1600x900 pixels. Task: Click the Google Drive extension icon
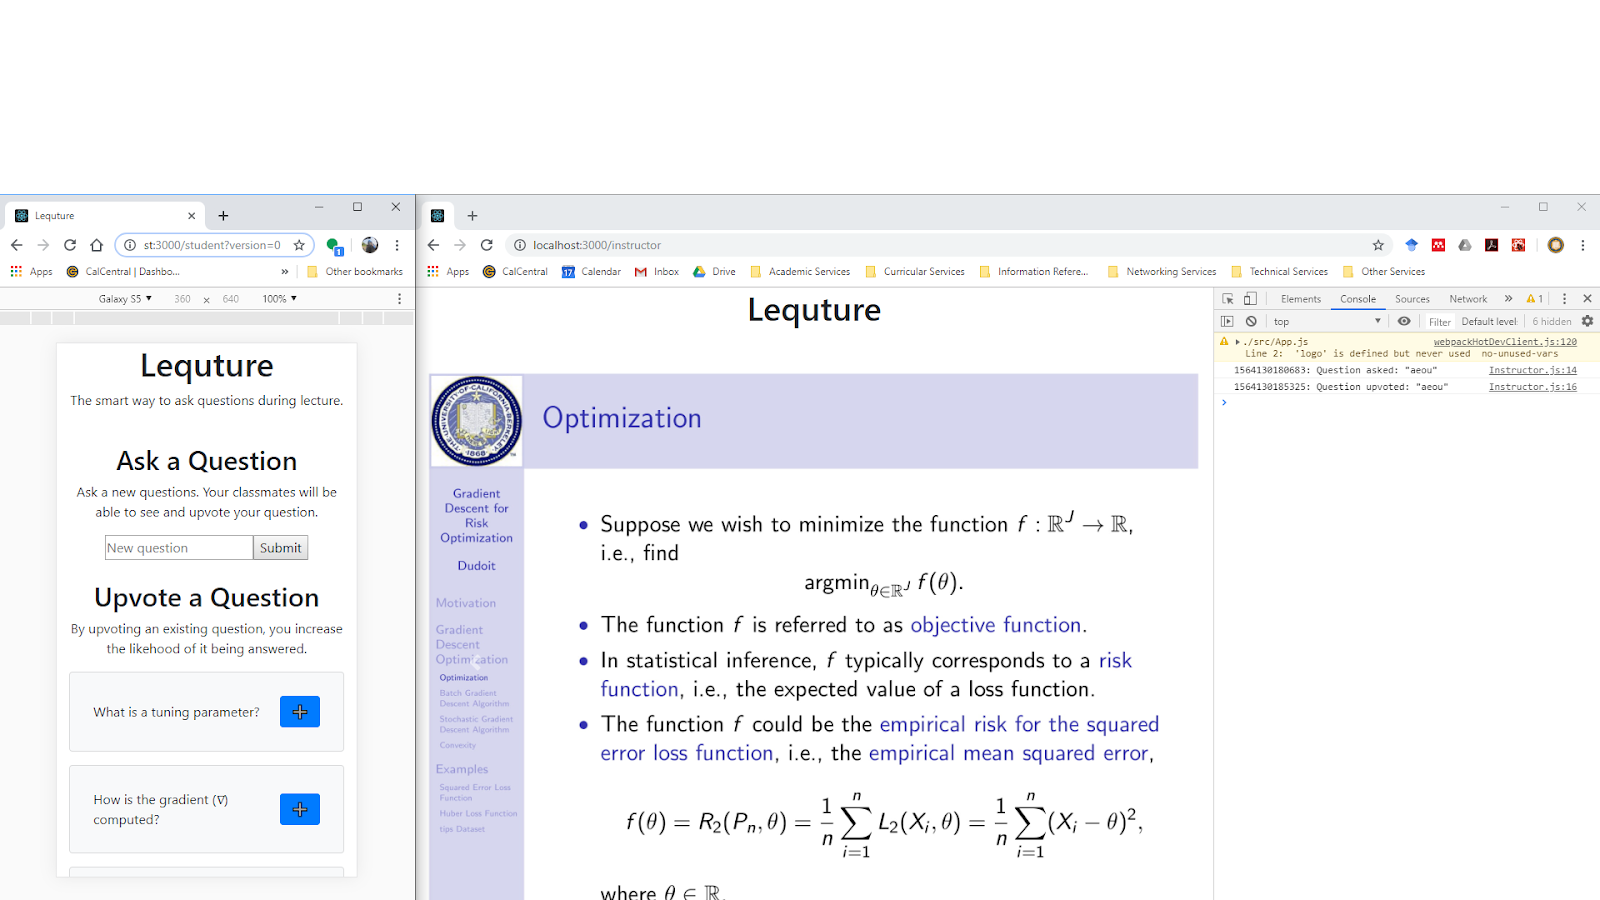[1465, 245]
